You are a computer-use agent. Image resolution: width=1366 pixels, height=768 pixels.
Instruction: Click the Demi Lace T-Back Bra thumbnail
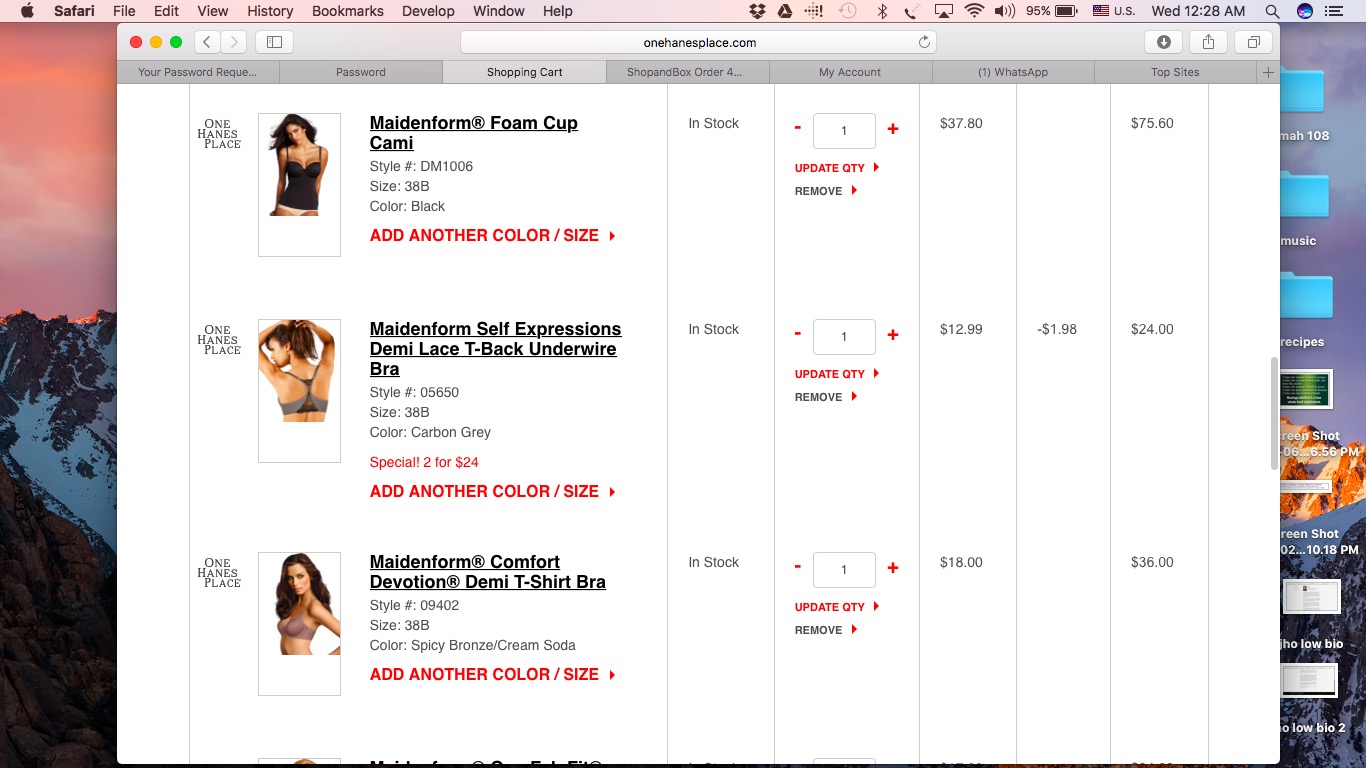point(299,391)
